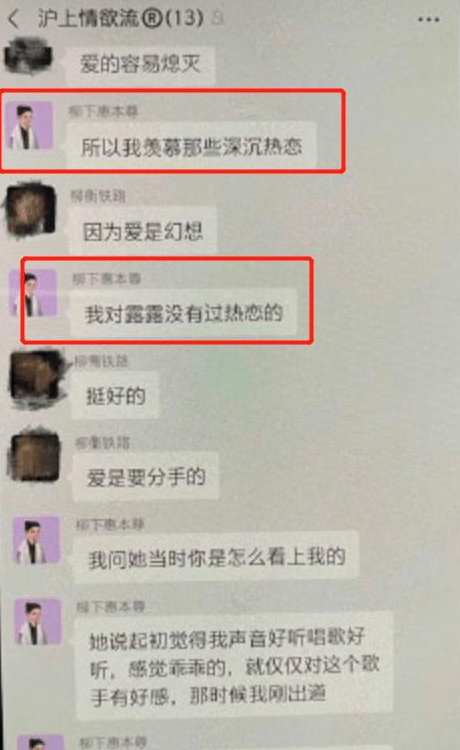This screenshot has height=750, width=460.
Task: Select the message 因为爱是幻想
Action: pyautogui.click(x=142, y=231)
